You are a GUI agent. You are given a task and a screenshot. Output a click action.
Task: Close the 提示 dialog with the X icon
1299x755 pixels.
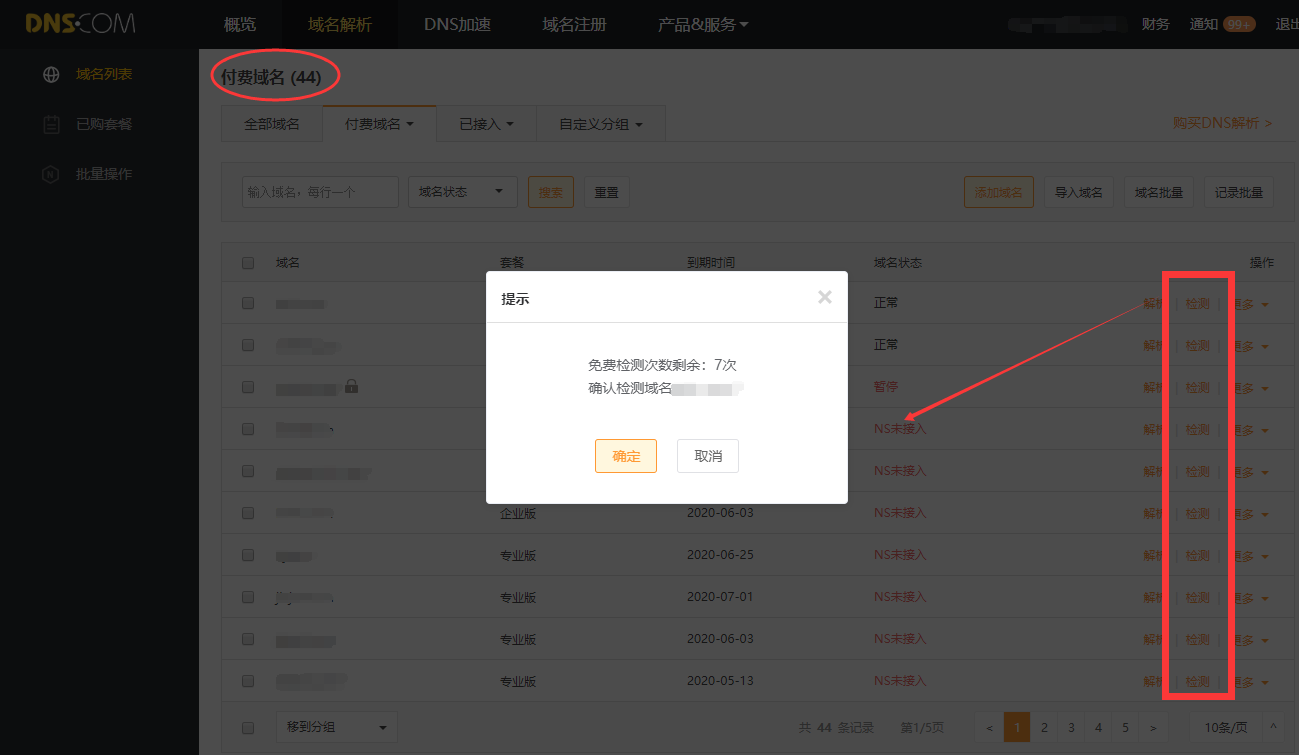point(824,297)
